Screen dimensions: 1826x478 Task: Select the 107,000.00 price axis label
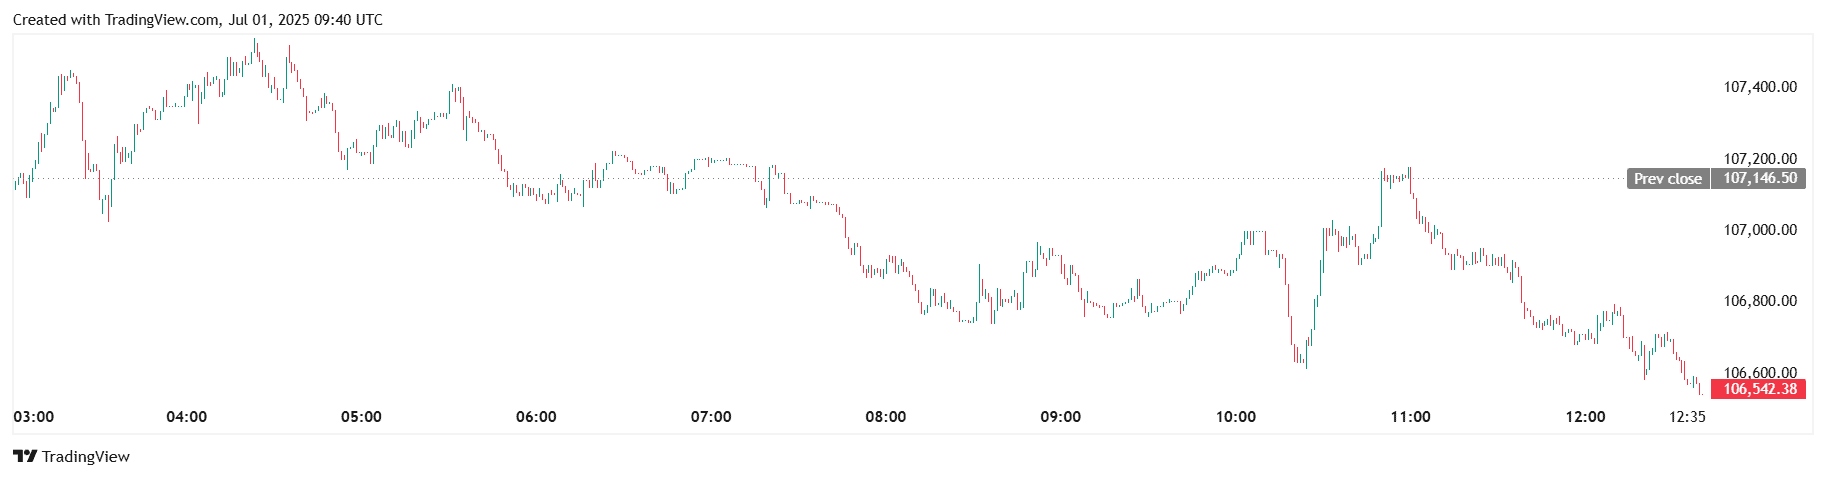point(1760,230)
